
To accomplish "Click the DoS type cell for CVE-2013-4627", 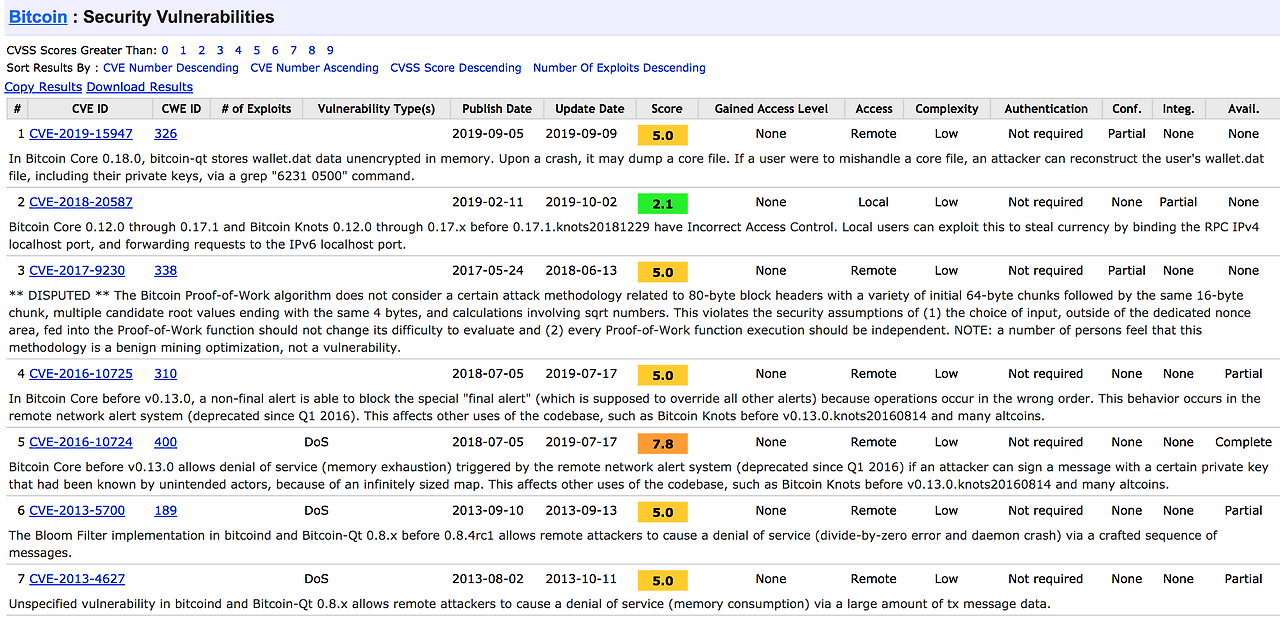I will tap(316, 579).
